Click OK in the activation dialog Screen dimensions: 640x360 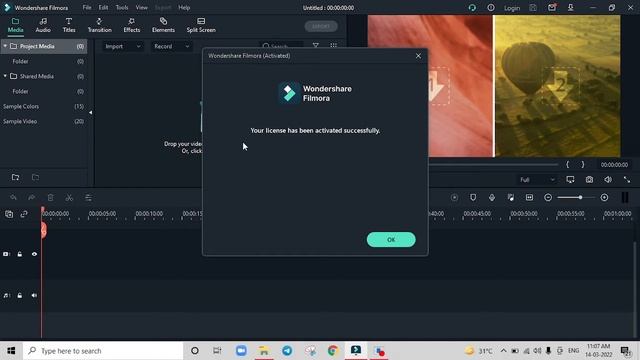[391, 240]
